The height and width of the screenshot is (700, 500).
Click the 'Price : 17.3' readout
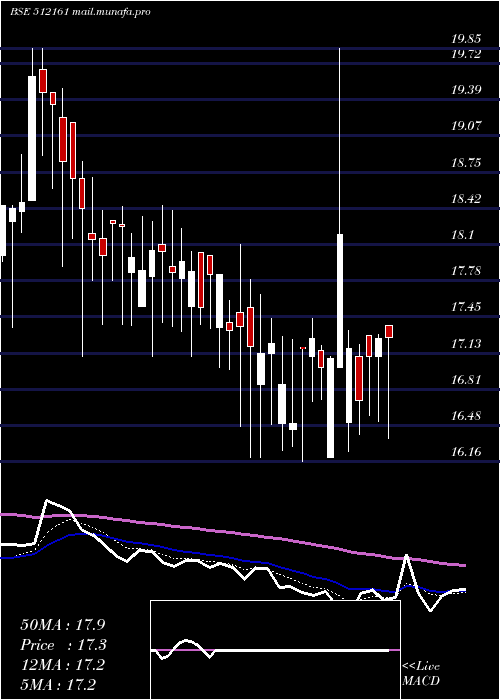pyautogui.click(x=63, y=645)
